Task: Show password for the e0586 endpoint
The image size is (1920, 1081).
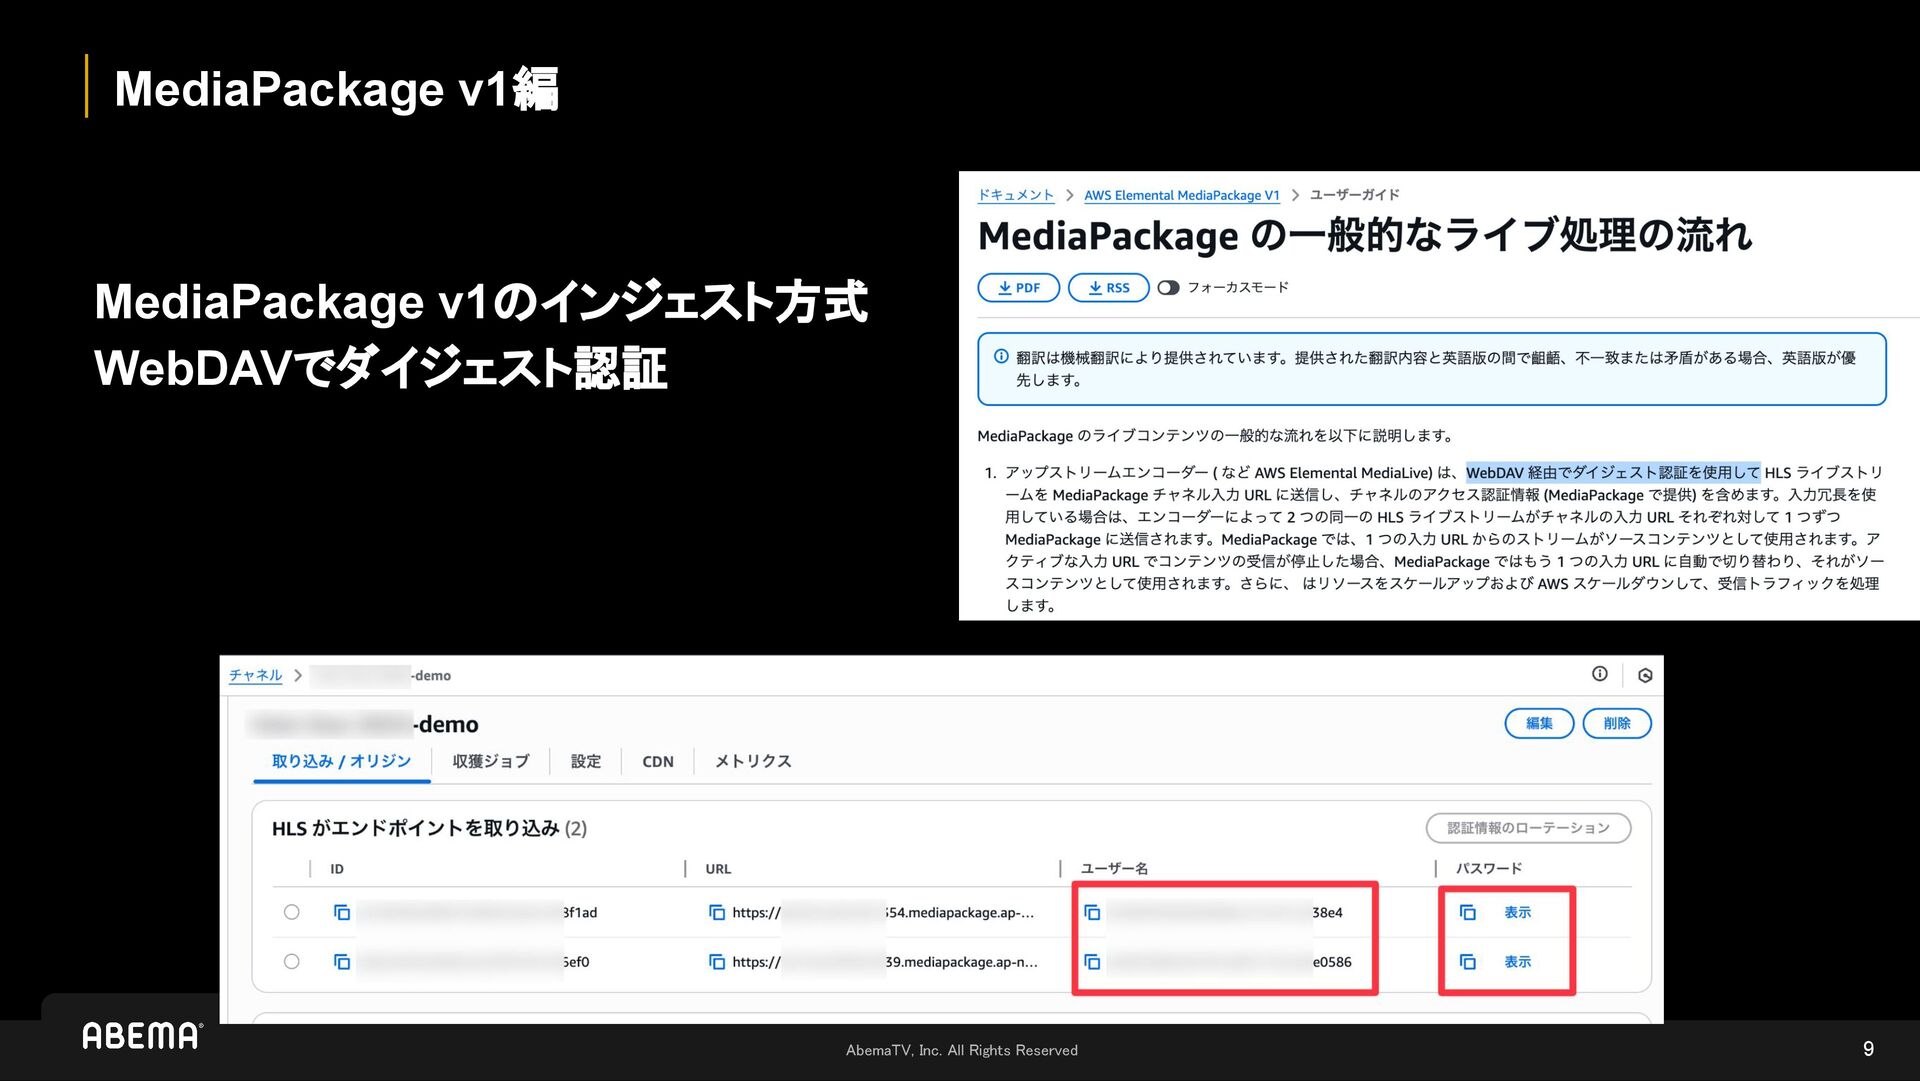Action: (1517, 962)
